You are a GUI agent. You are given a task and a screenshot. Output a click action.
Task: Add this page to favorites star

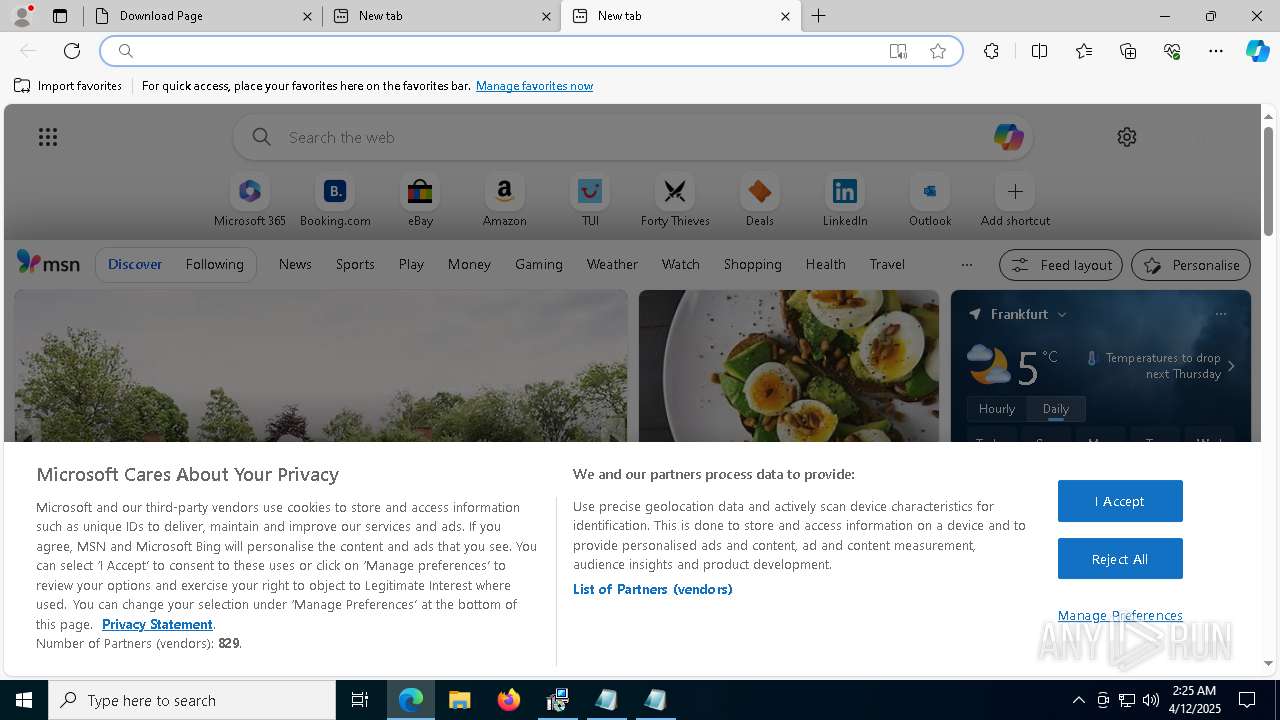(x=938, y=51)
